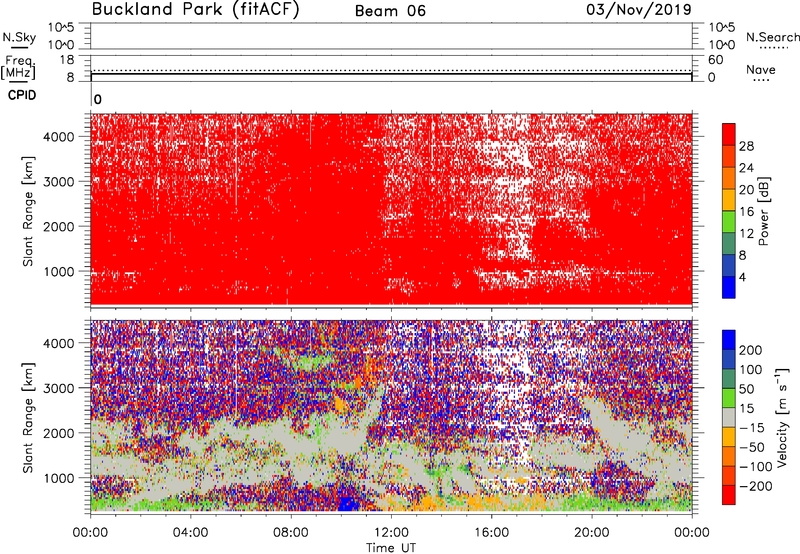Click the date '03/Nov/2019'
Screen dimensions: 800x554
click(x=639, y=10)
